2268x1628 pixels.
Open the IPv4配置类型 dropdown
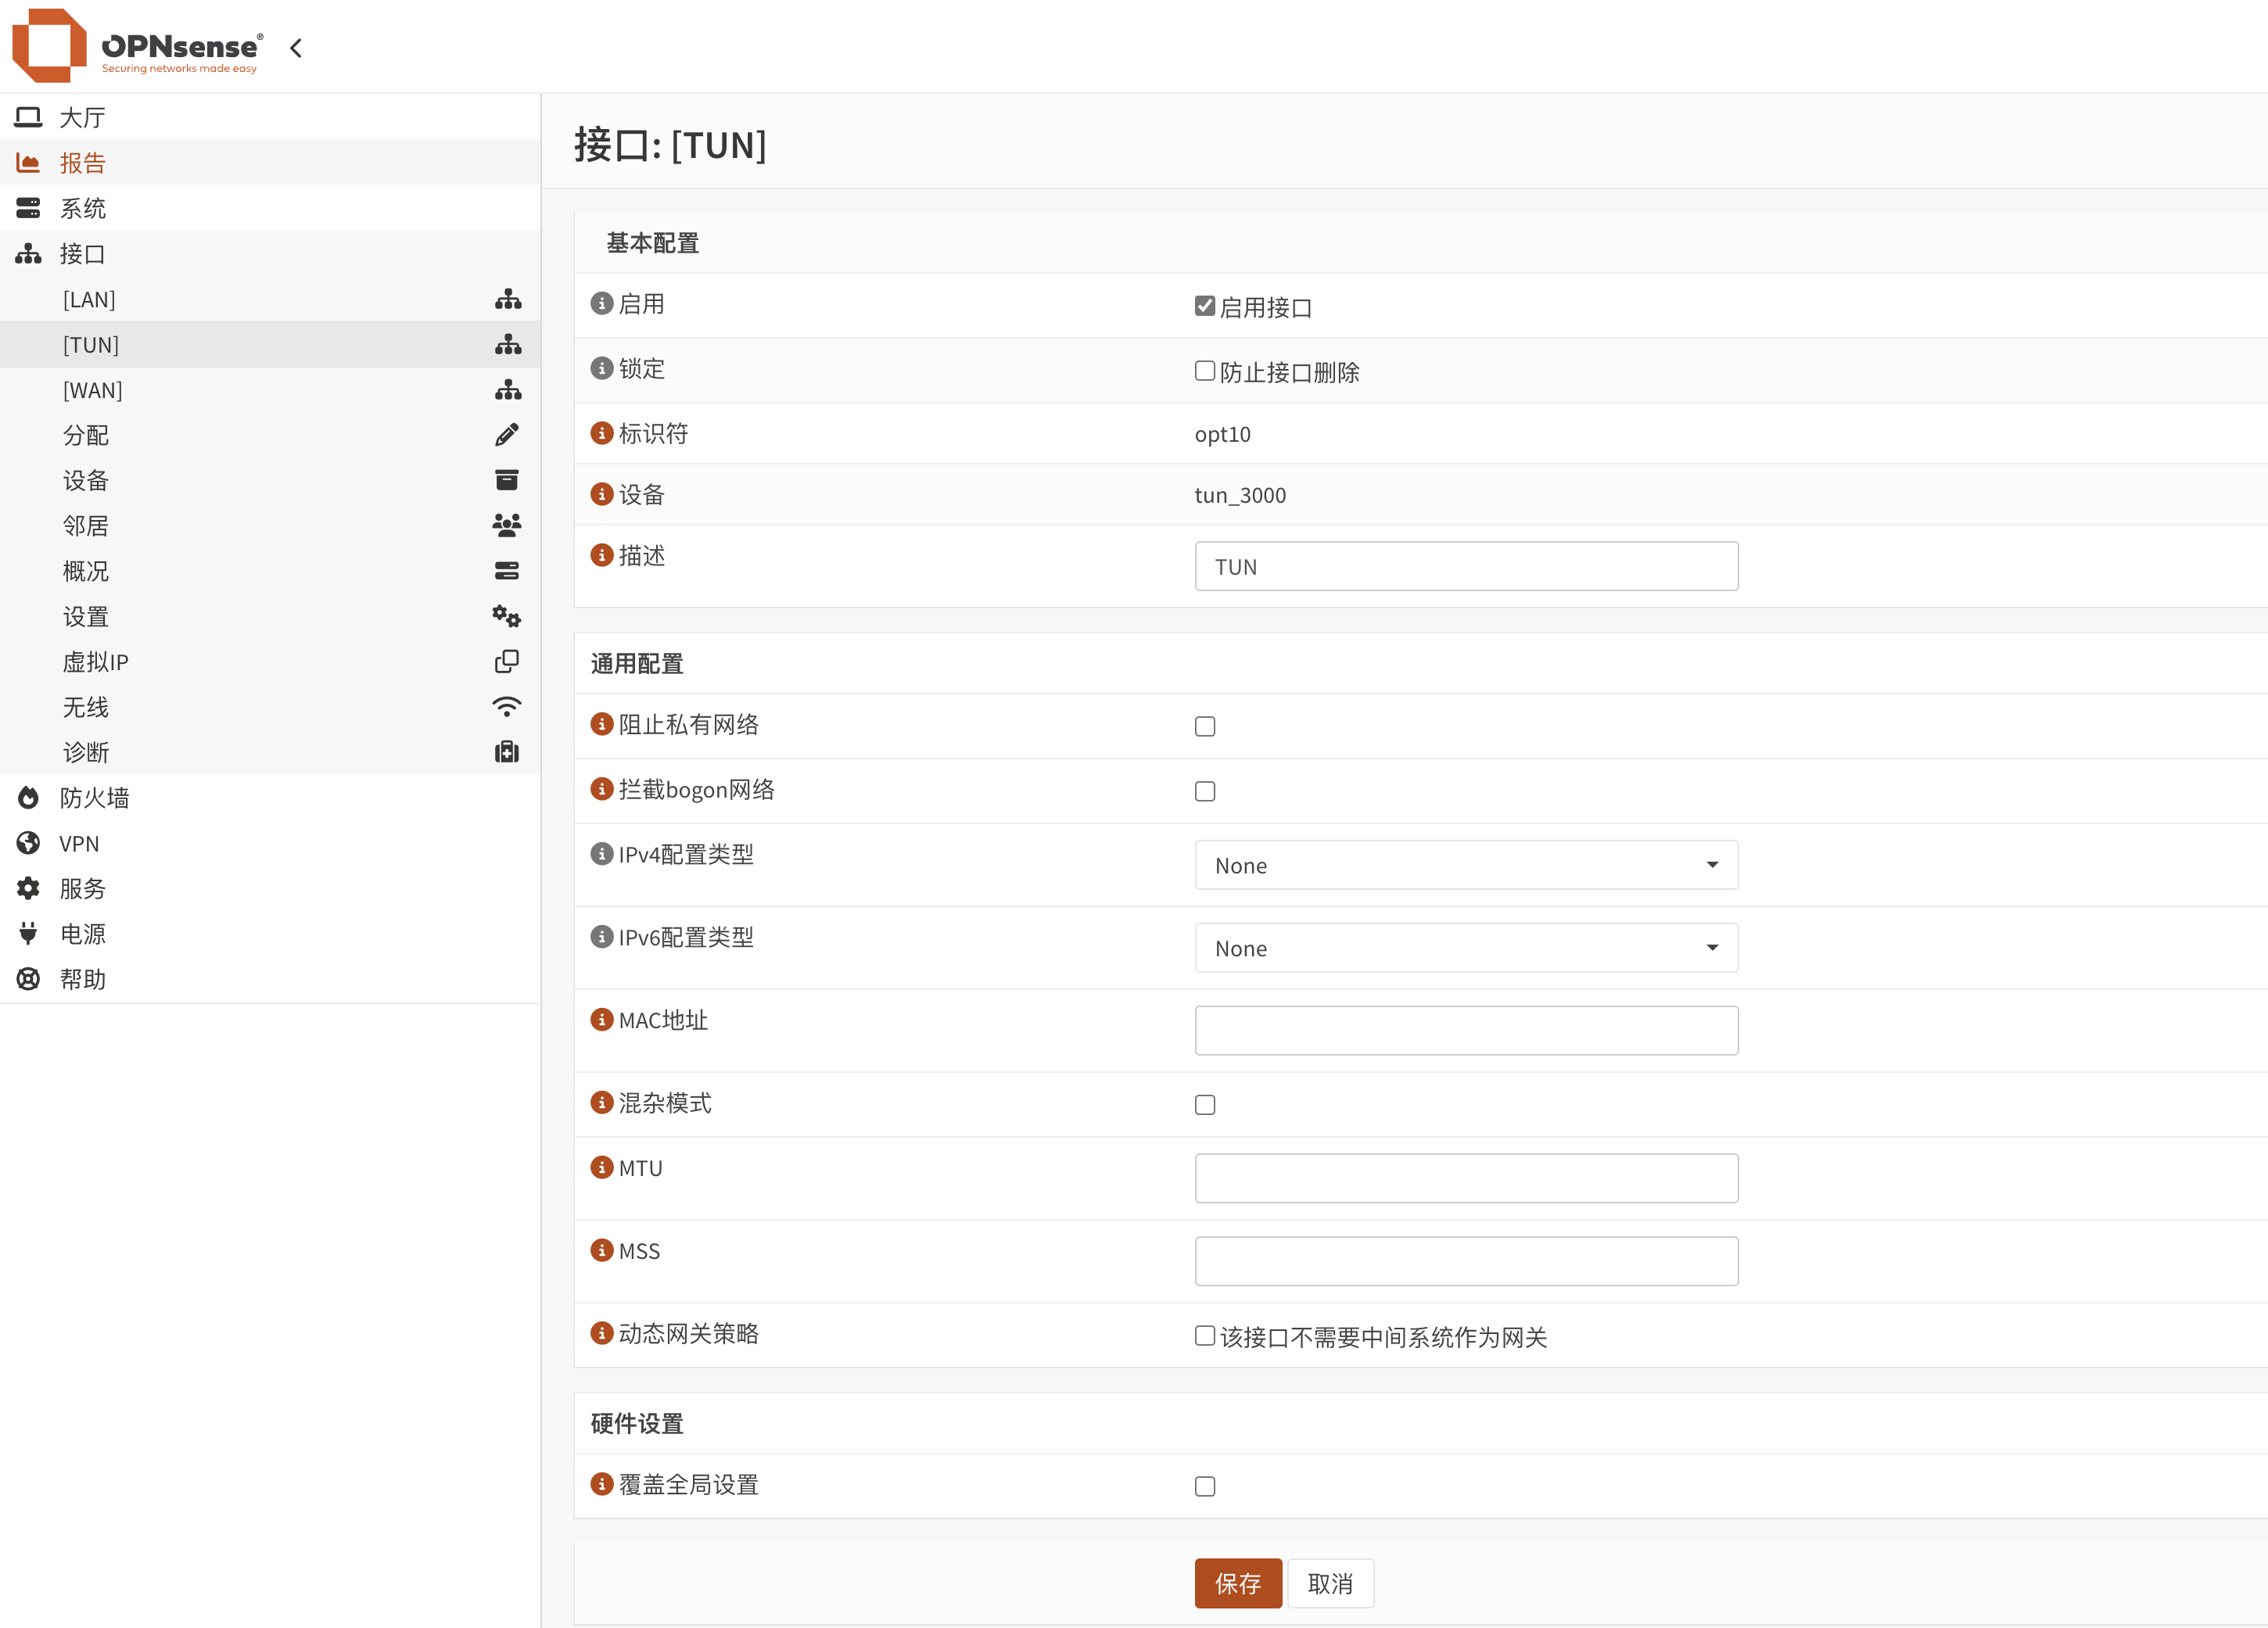(1465, 865)
